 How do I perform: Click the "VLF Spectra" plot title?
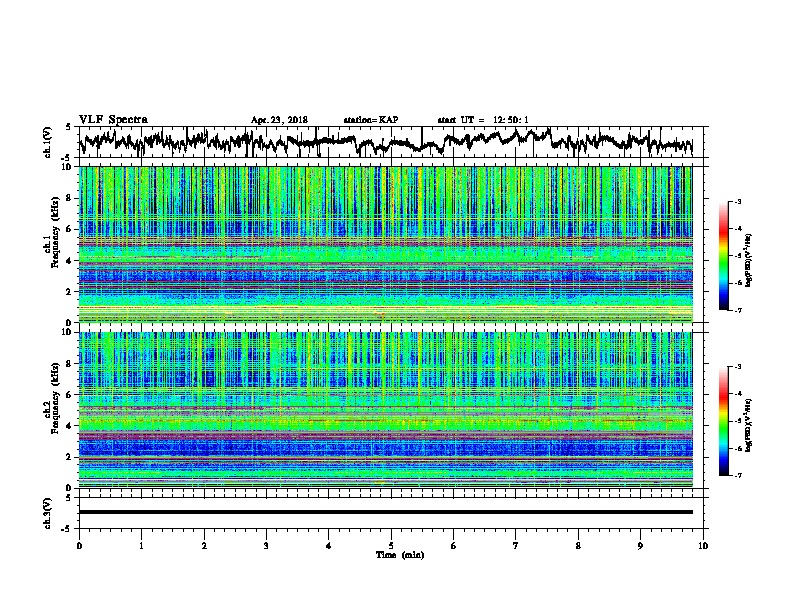(x=113, y=119)
